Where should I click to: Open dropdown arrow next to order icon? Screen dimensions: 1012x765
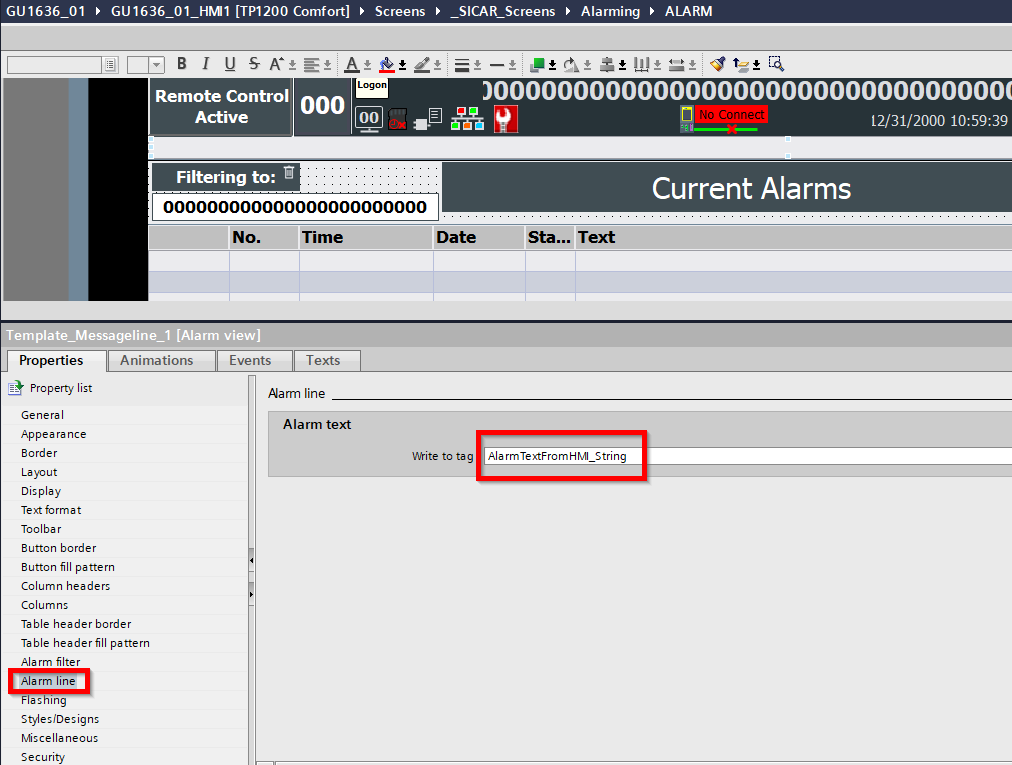pyautogui.click(x=552, y=65)
